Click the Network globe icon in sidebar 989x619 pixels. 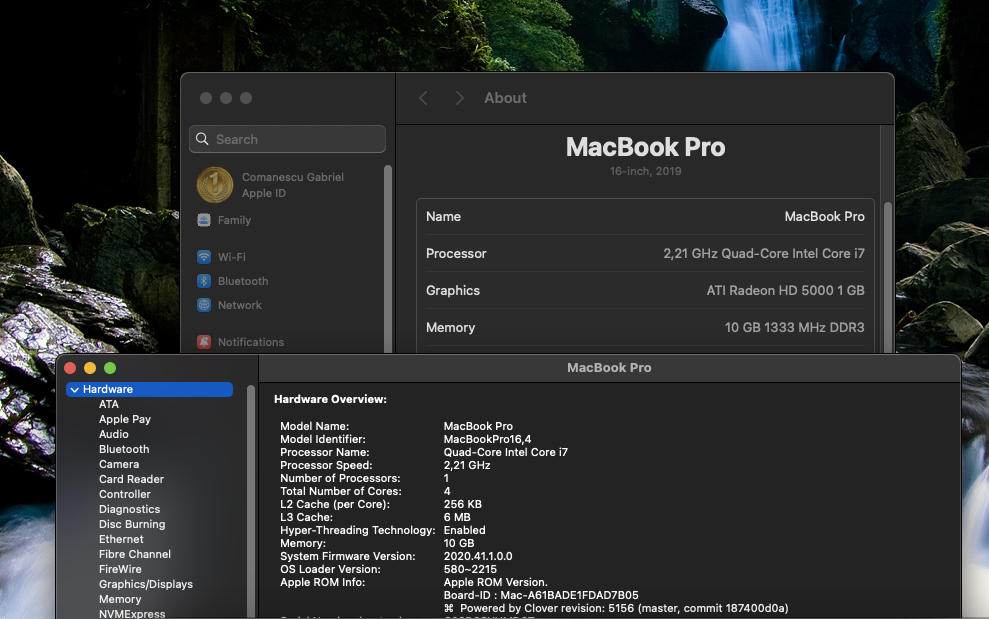(x=204, y=305)
